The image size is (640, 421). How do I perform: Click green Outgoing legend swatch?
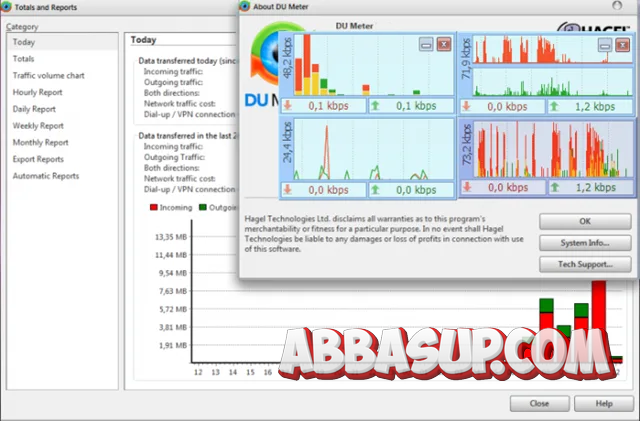pyautogui.click(x=202, y=207)
